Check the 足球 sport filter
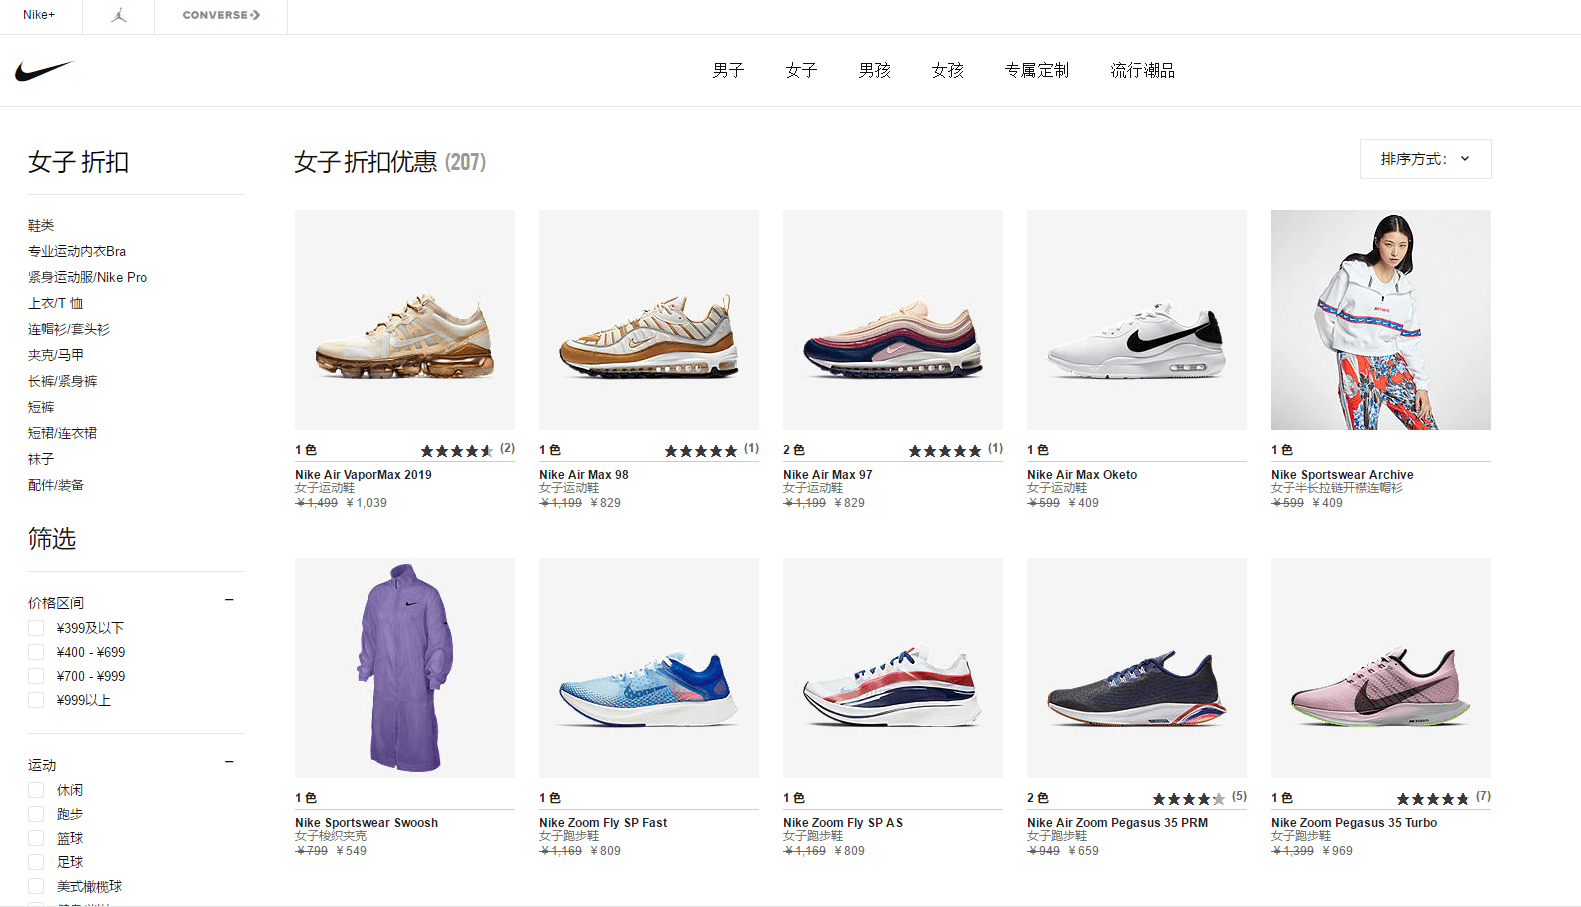The image size is (1581, 907). point(36,862)
